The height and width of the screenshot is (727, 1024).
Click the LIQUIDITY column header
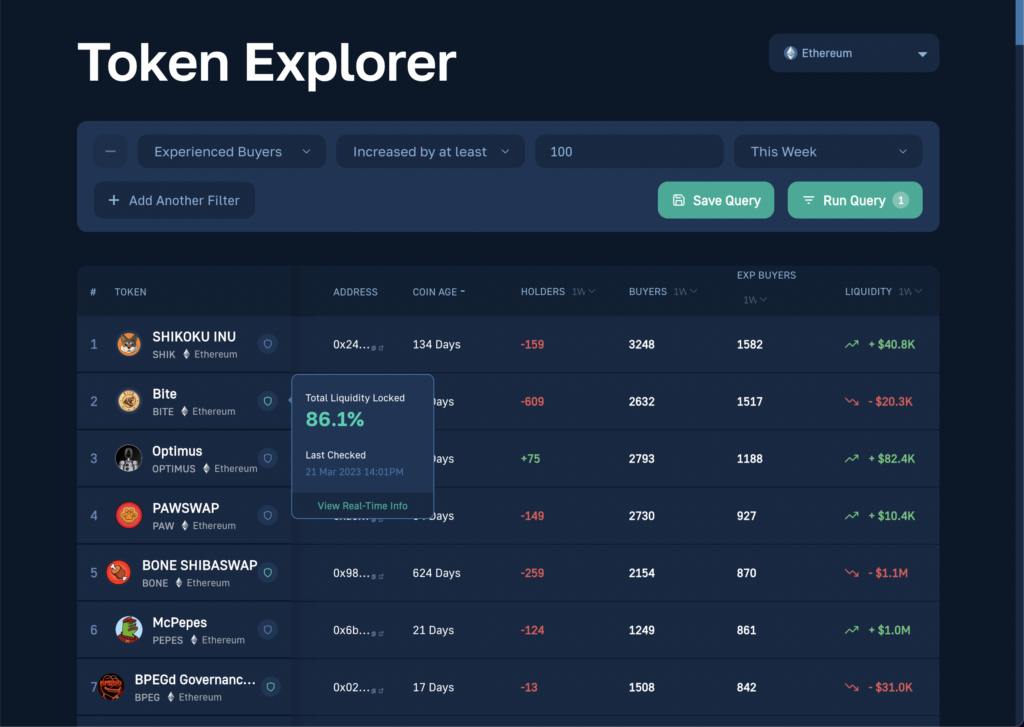[869, 291]
